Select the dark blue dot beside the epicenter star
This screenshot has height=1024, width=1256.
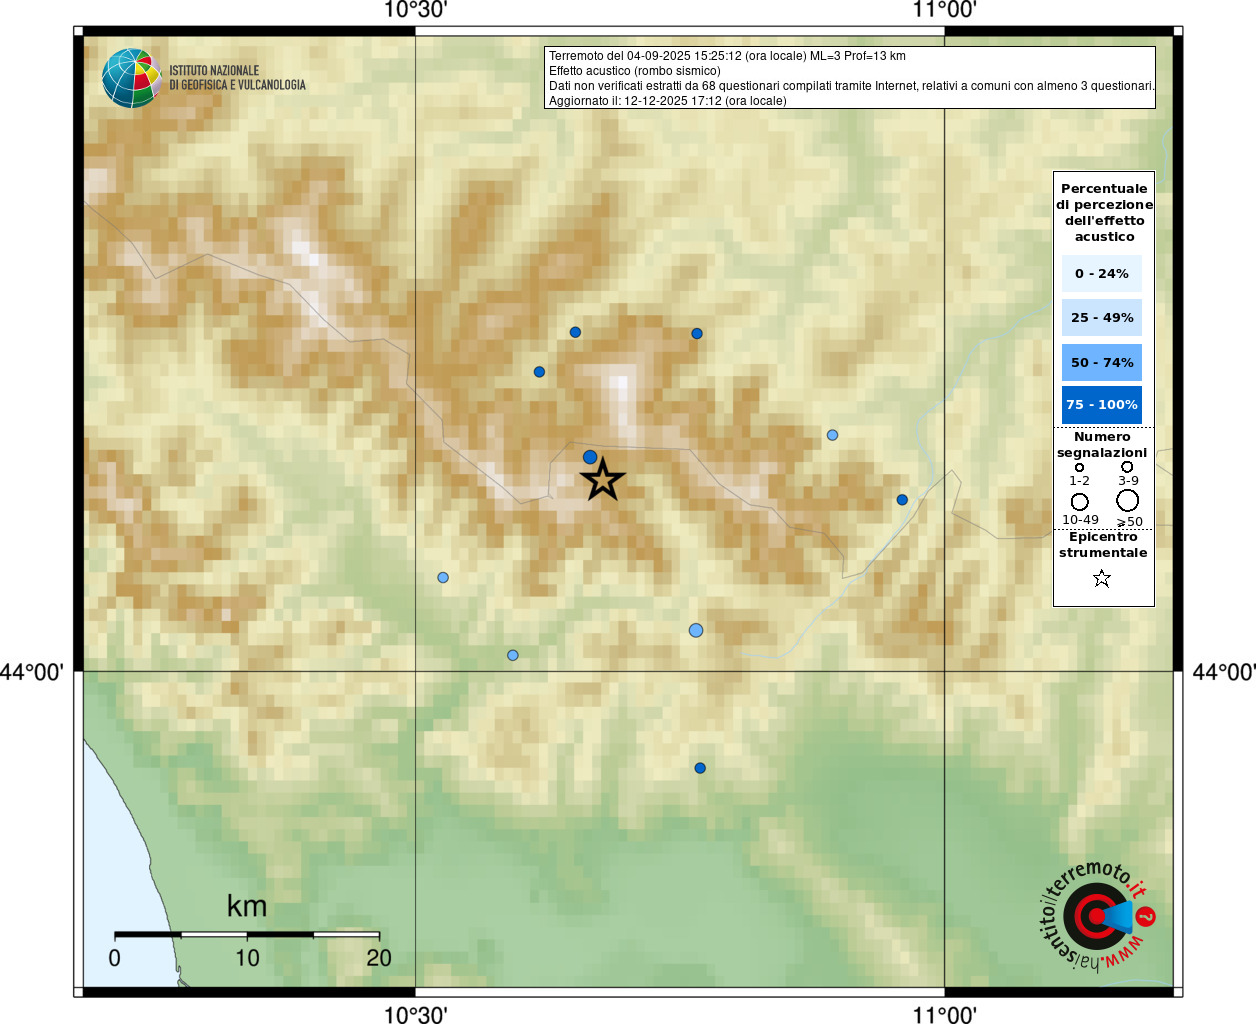[x=590, y=457]
